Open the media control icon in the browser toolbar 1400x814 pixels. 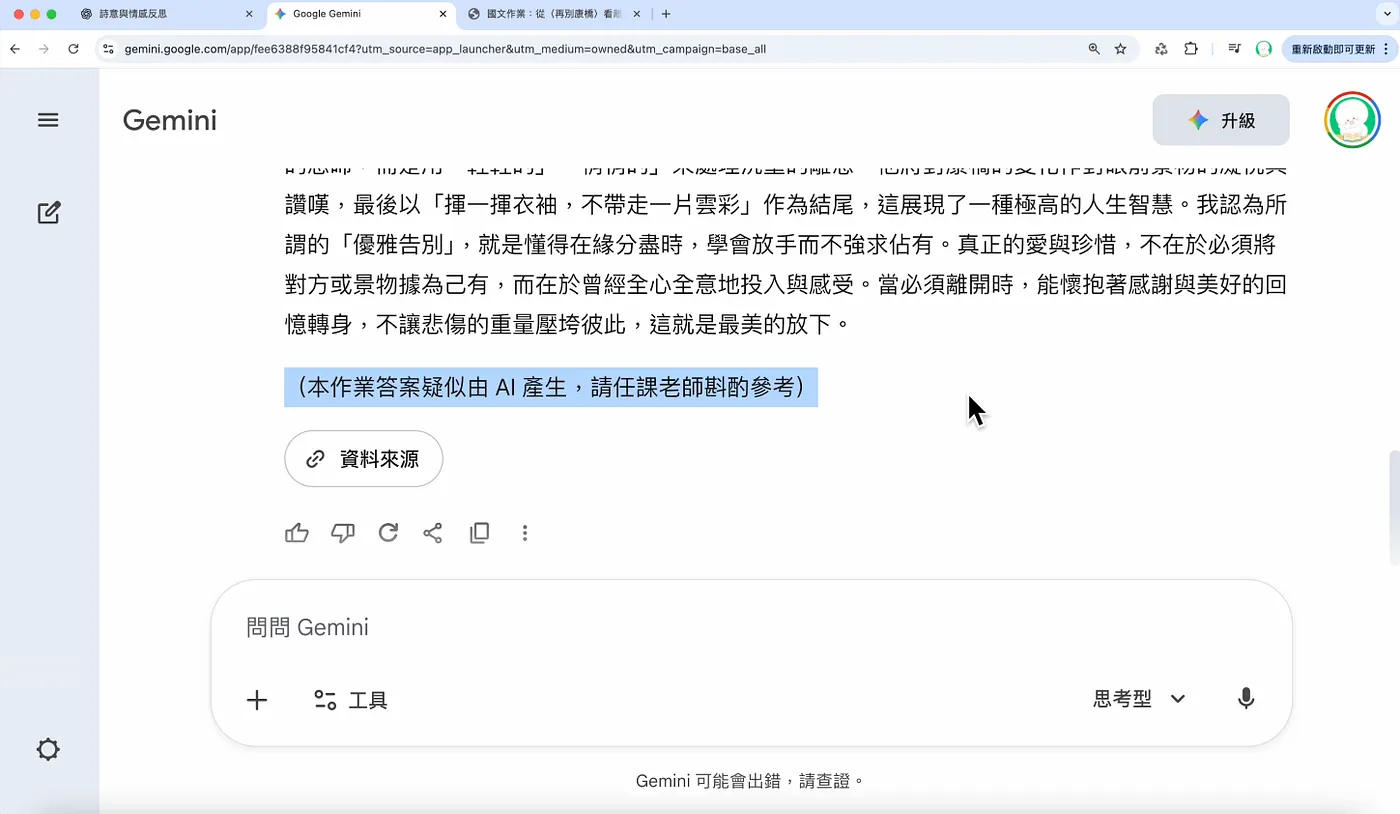coord(1235,48)
